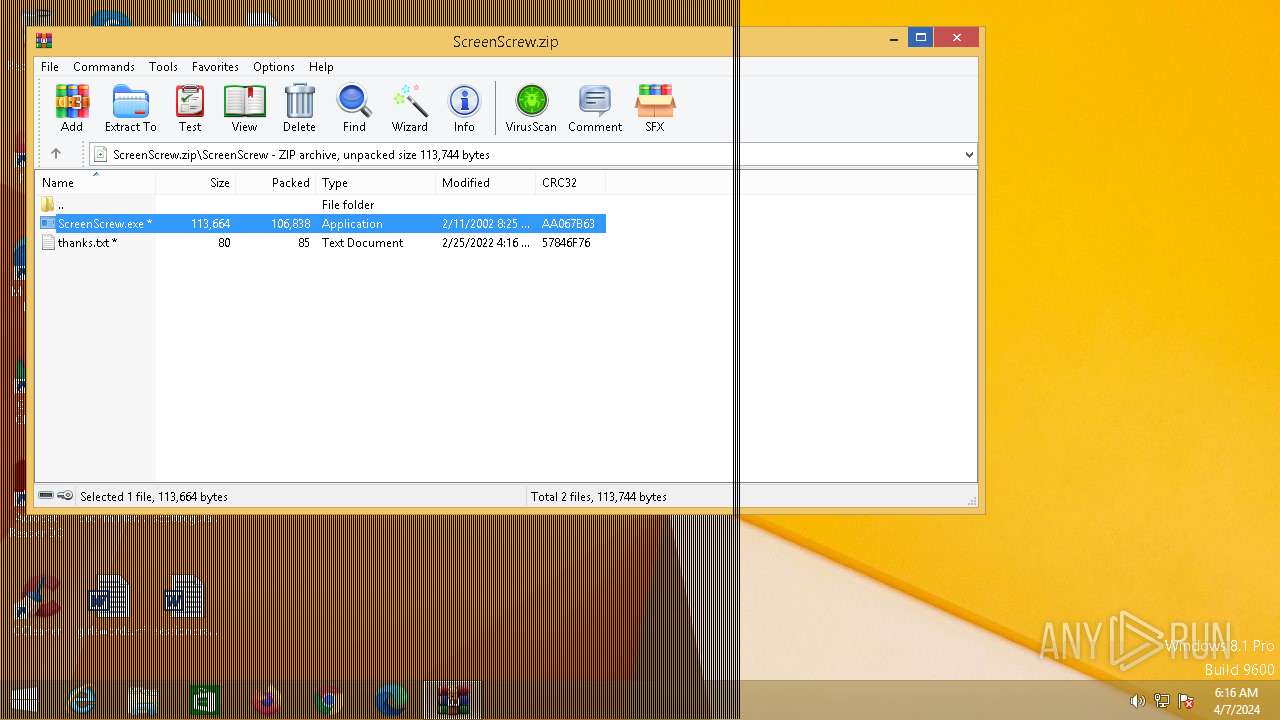Click the 'Application' type cell
Screen dimensions: 1280x720
(352, 224)
